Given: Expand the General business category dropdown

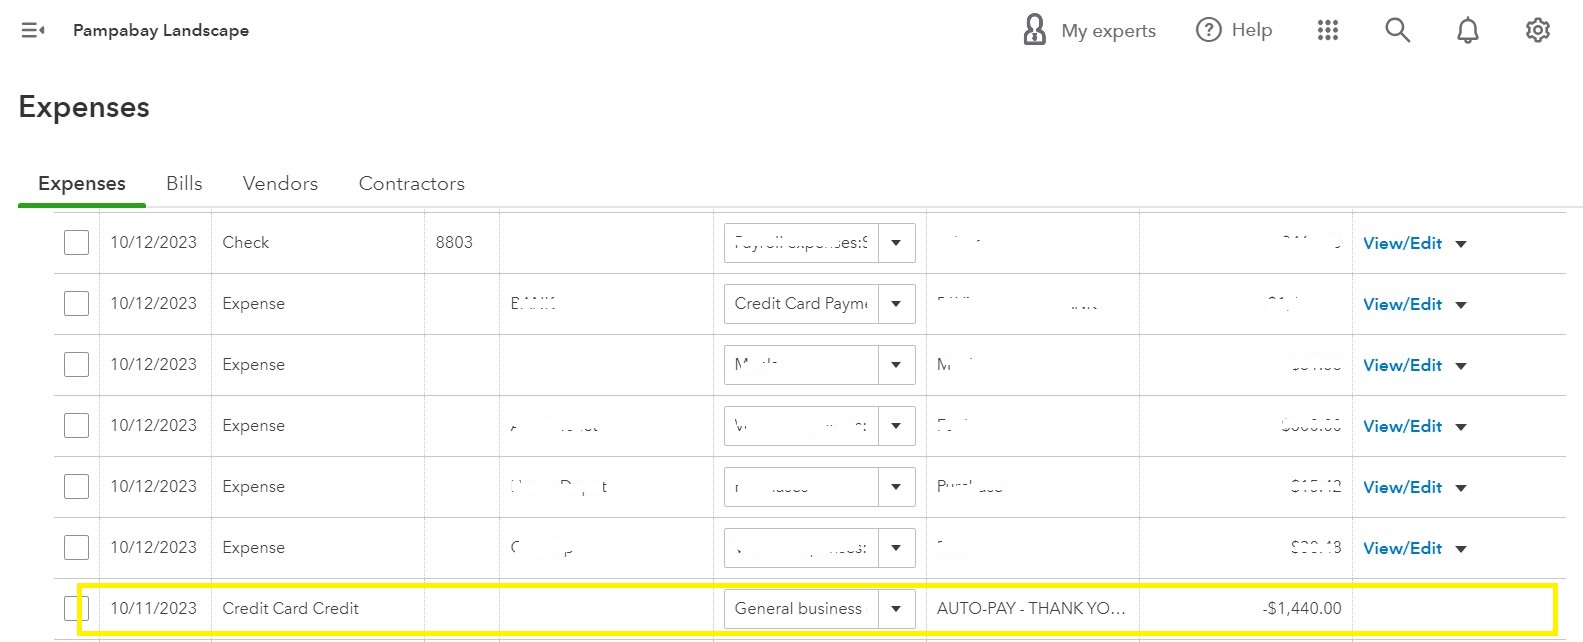Looking at the screenshot, I should pyautogui.click(x=896, y=608).
